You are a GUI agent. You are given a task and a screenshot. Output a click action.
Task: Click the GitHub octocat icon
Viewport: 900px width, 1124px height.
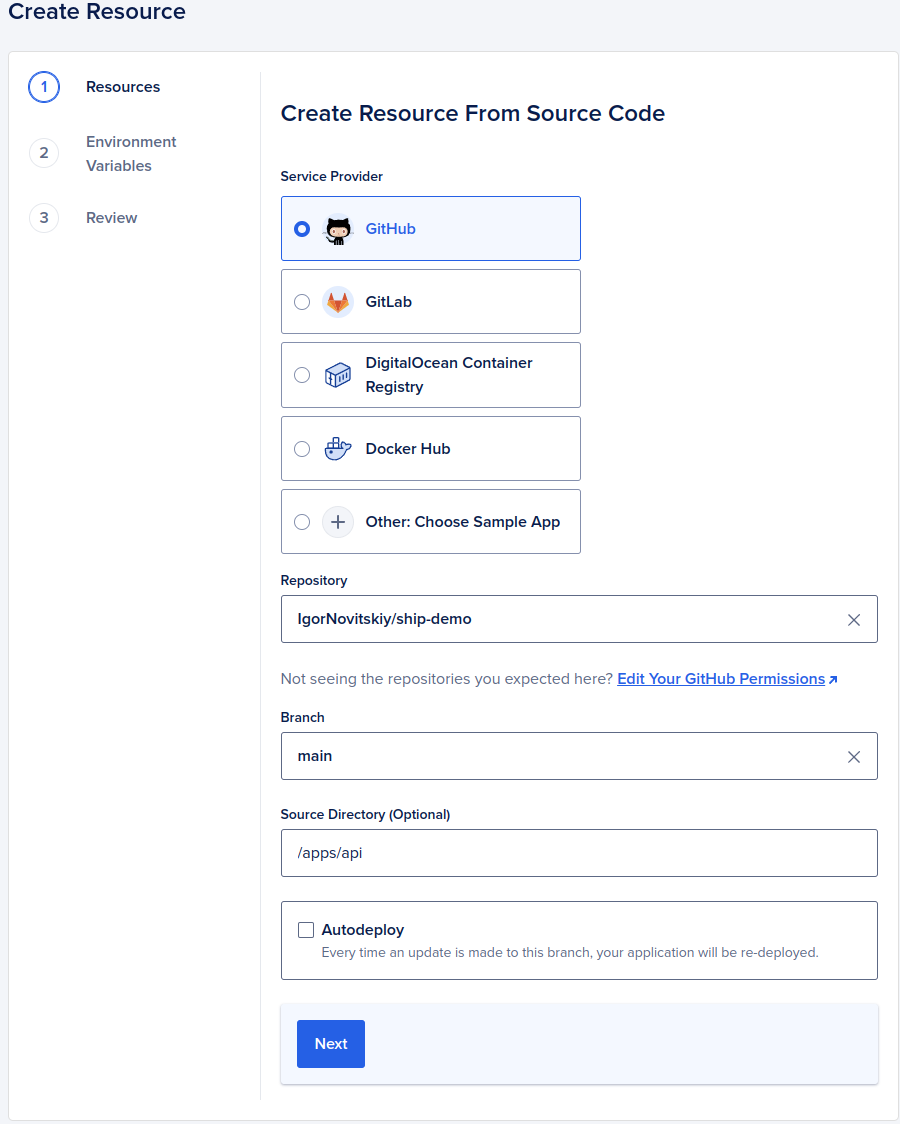coord(338,228)
